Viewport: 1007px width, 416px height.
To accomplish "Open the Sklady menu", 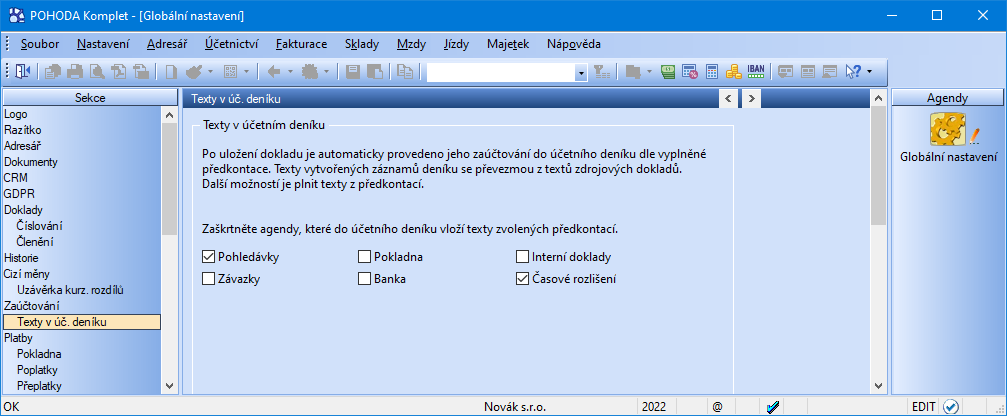I will coord(362,44).
